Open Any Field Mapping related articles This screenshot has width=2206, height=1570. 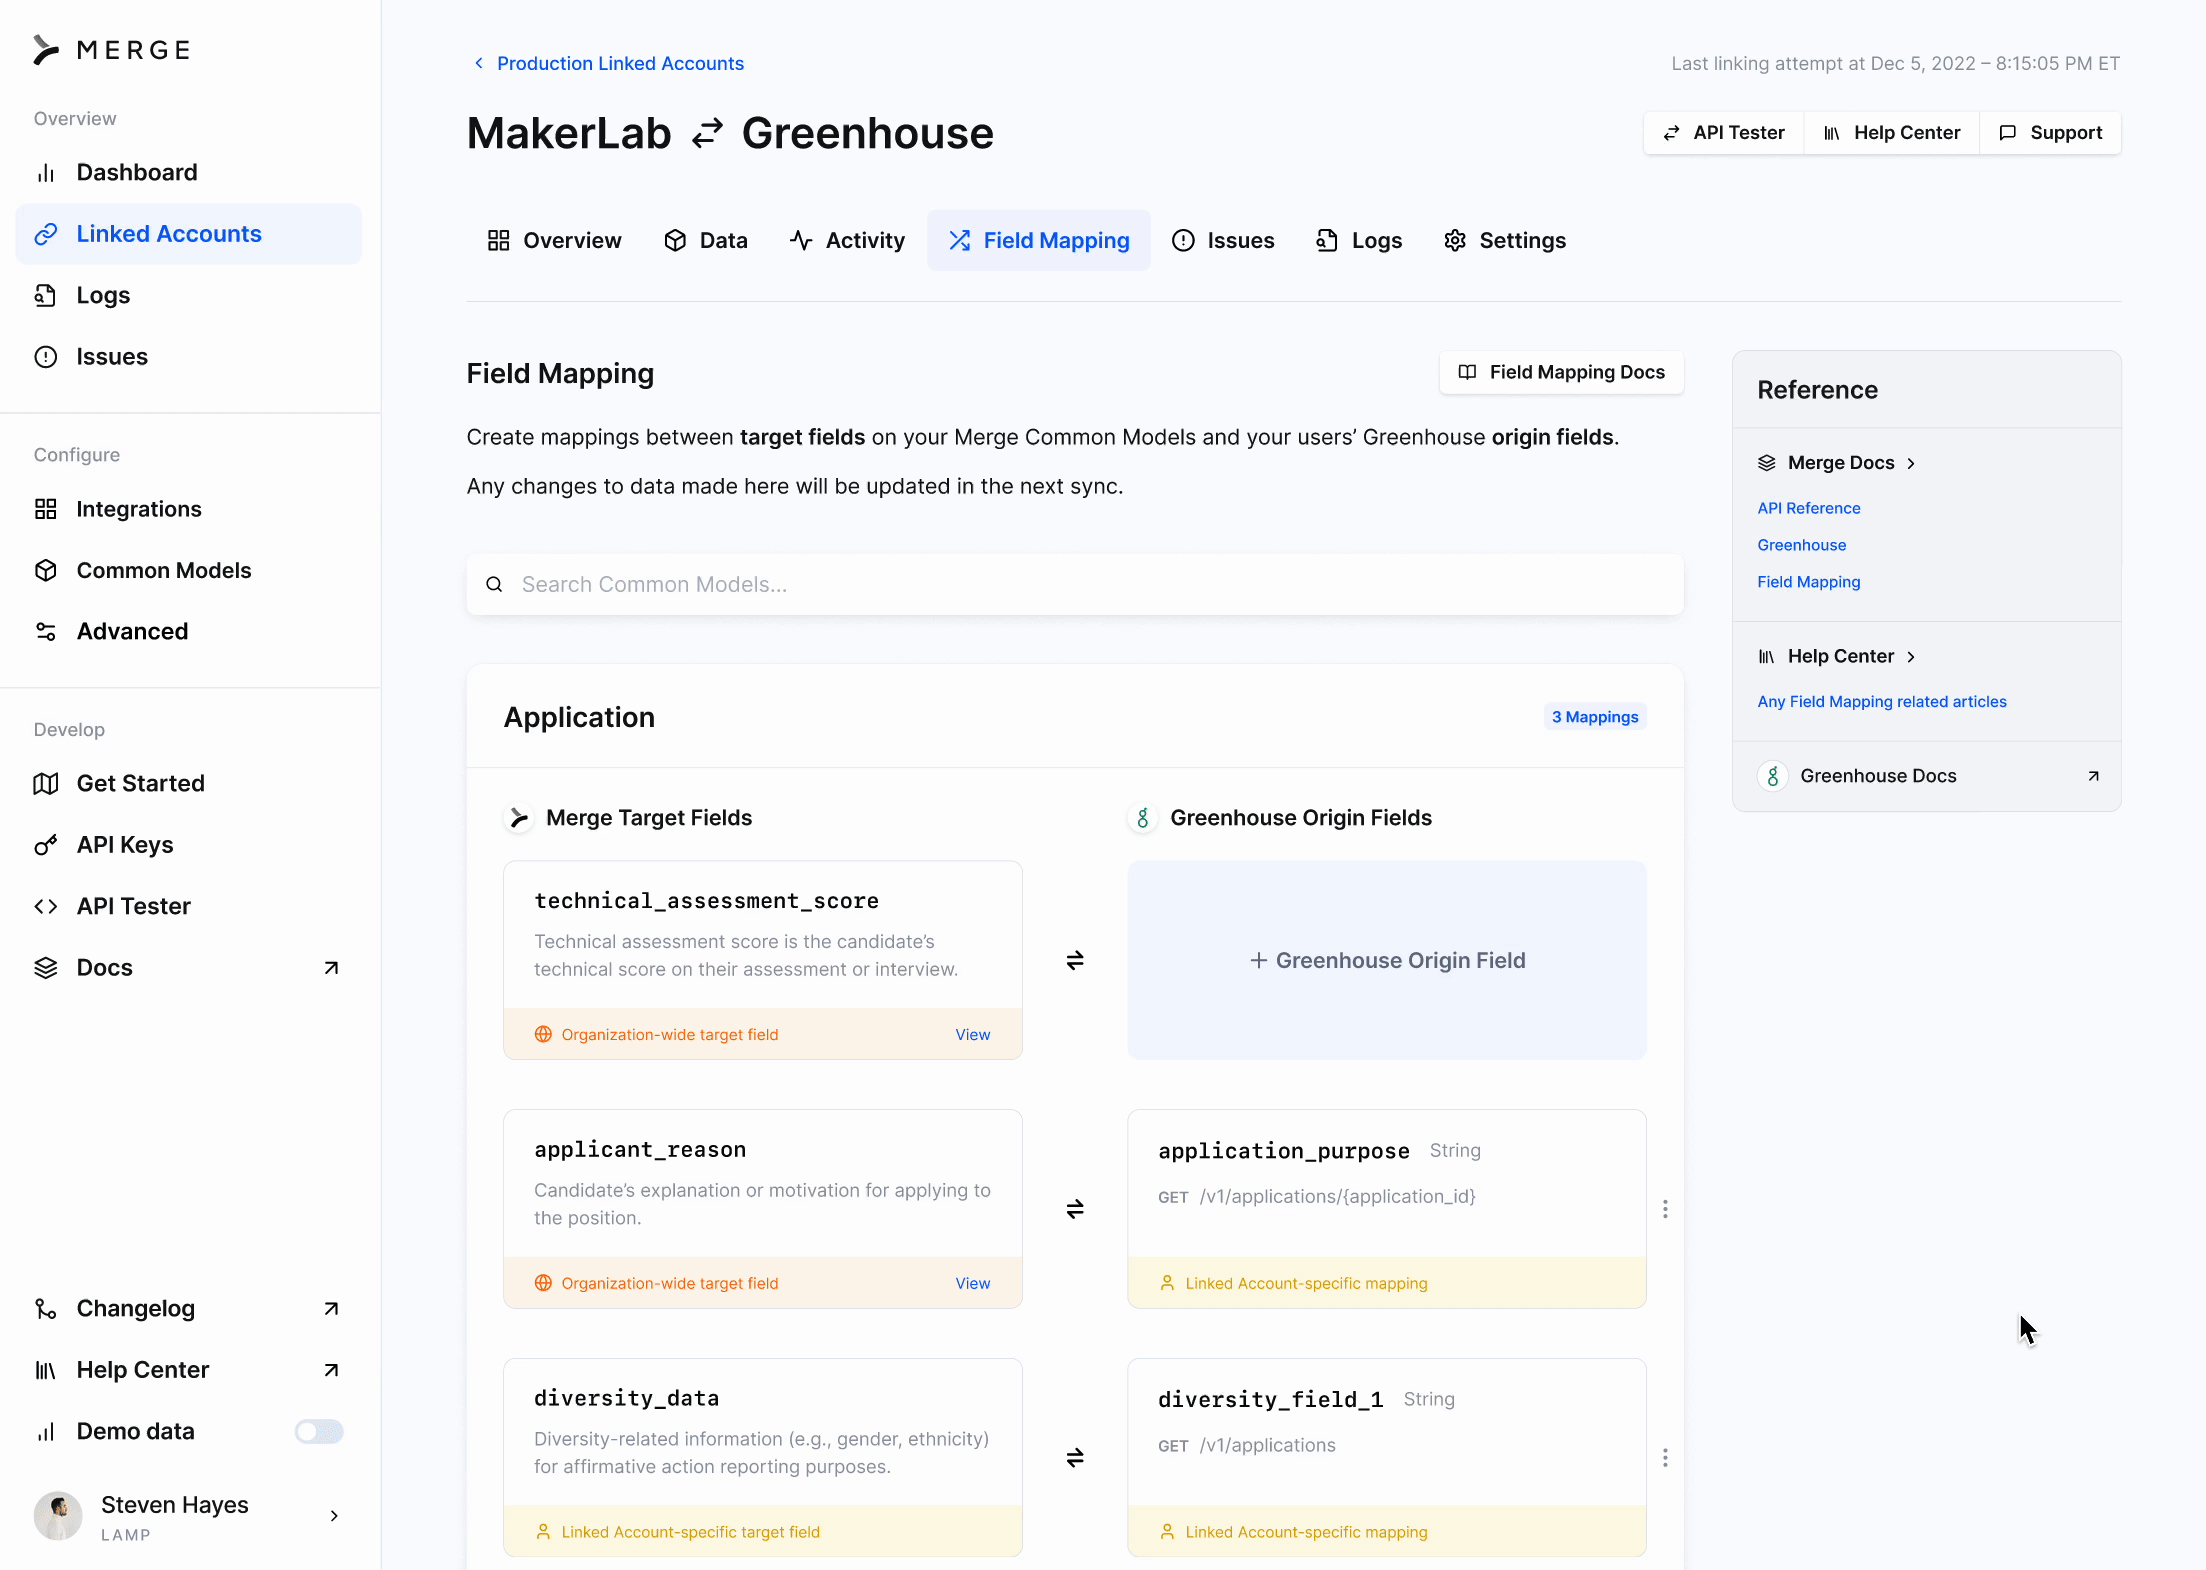pos(1882,702)
